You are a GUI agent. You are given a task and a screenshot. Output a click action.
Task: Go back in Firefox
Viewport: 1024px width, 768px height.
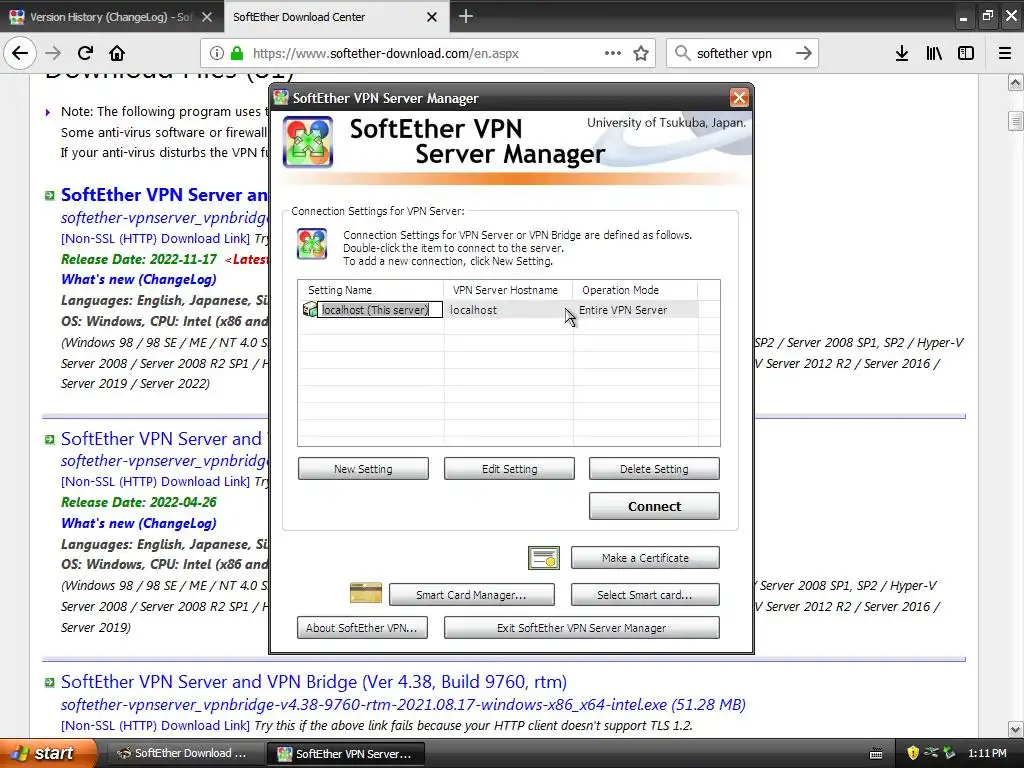(20, 53)
